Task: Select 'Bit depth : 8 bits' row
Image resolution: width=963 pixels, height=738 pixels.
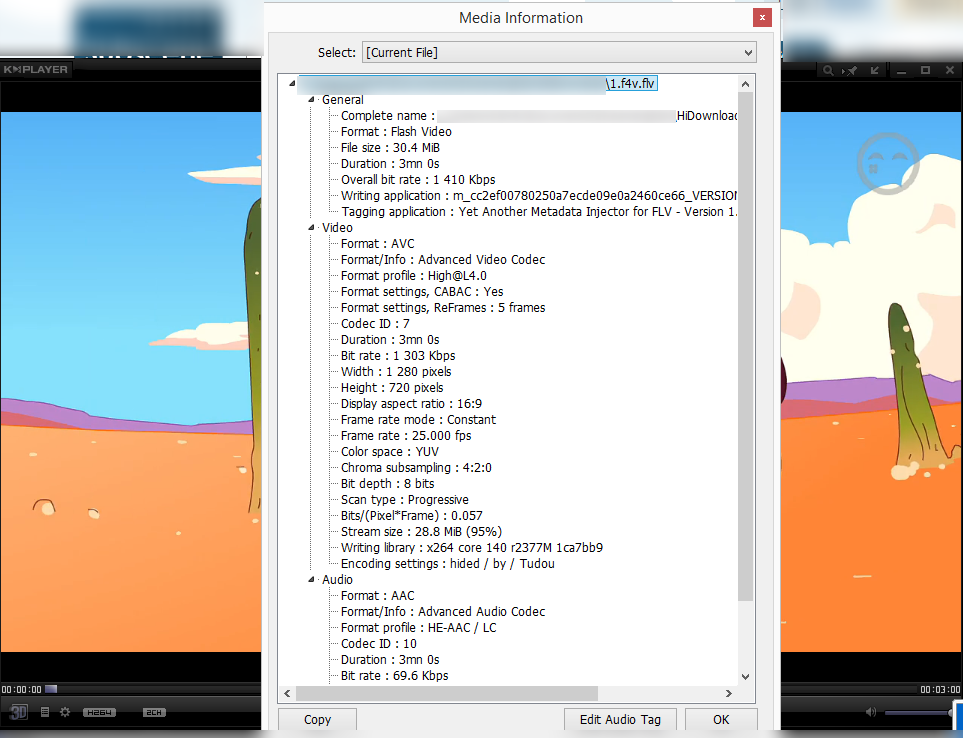Action: (388, 483)
